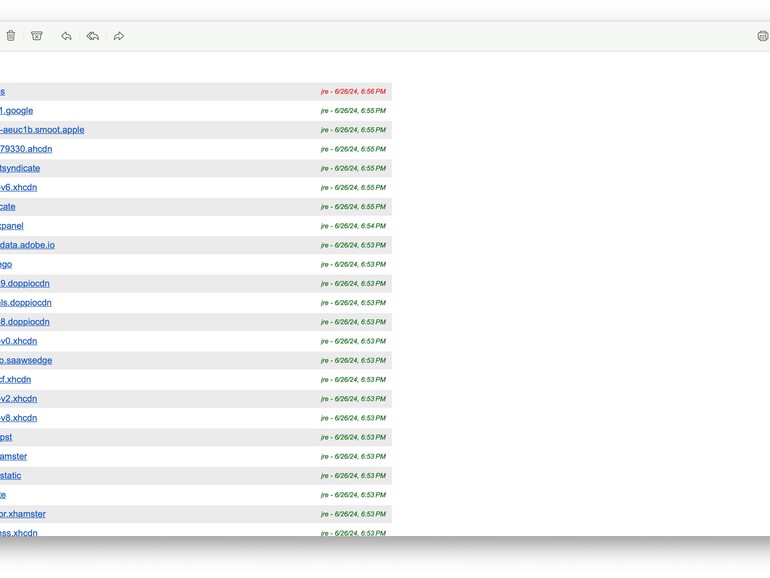The height and width of the screenshot is (578, 770).
Task: Follow the -v8.xhcdn link
Action: point(18,418)
